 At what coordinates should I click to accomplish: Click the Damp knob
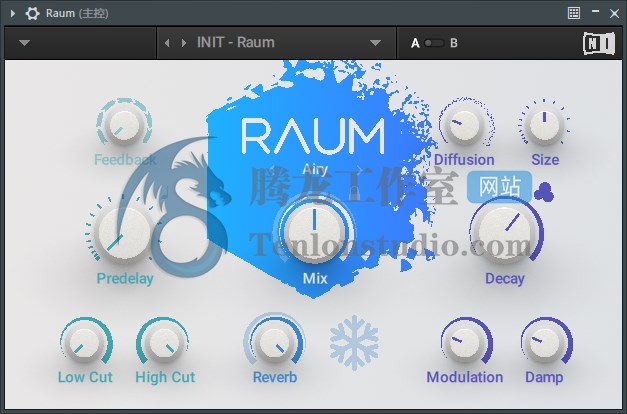pyautogui.click(x=545, y=344)
